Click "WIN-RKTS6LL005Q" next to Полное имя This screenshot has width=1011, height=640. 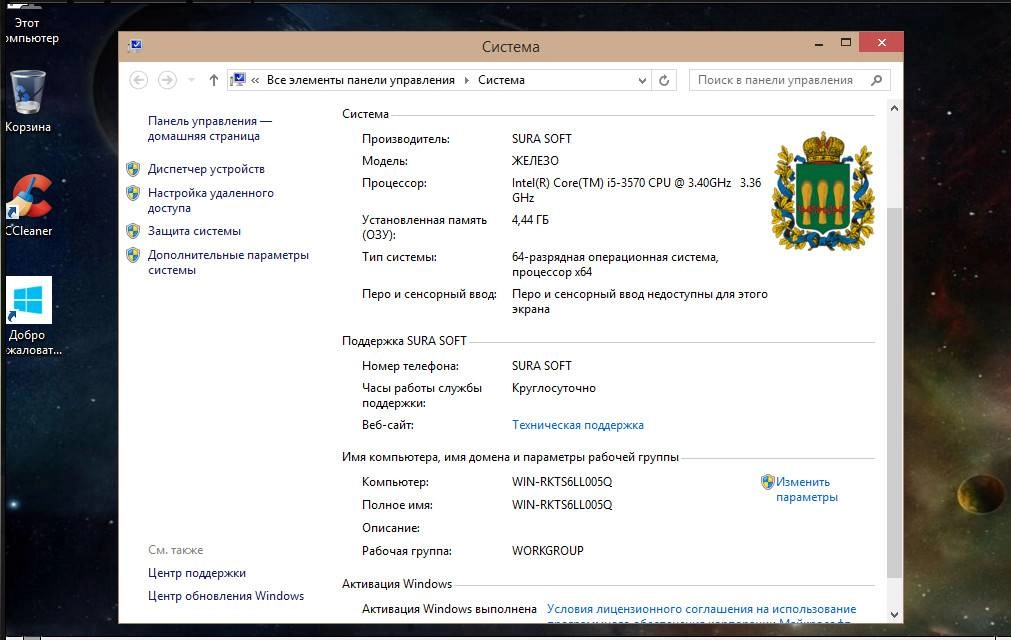pyautogui.click(x=562, y=505)
